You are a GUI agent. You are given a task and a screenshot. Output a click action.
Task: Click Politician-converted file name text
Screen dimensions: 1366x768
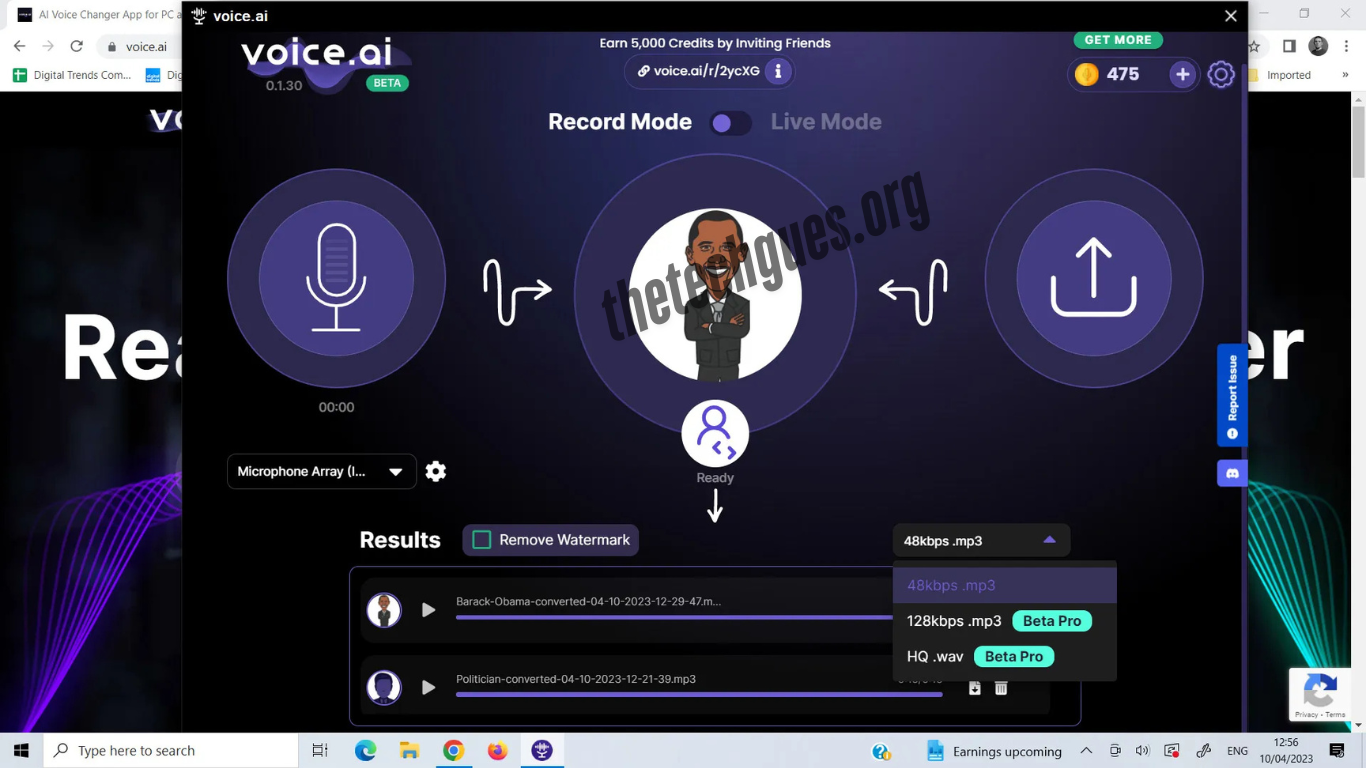[x=576, y=679]
